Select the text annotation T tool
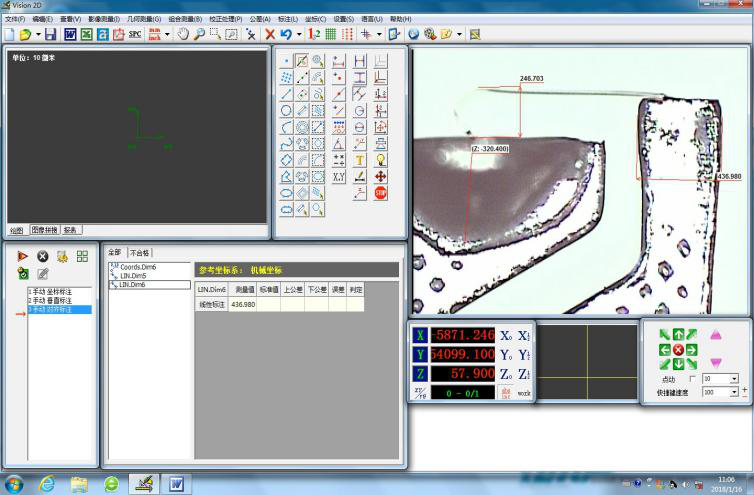This screenshot has height=495, width=754. click(360, 159)
